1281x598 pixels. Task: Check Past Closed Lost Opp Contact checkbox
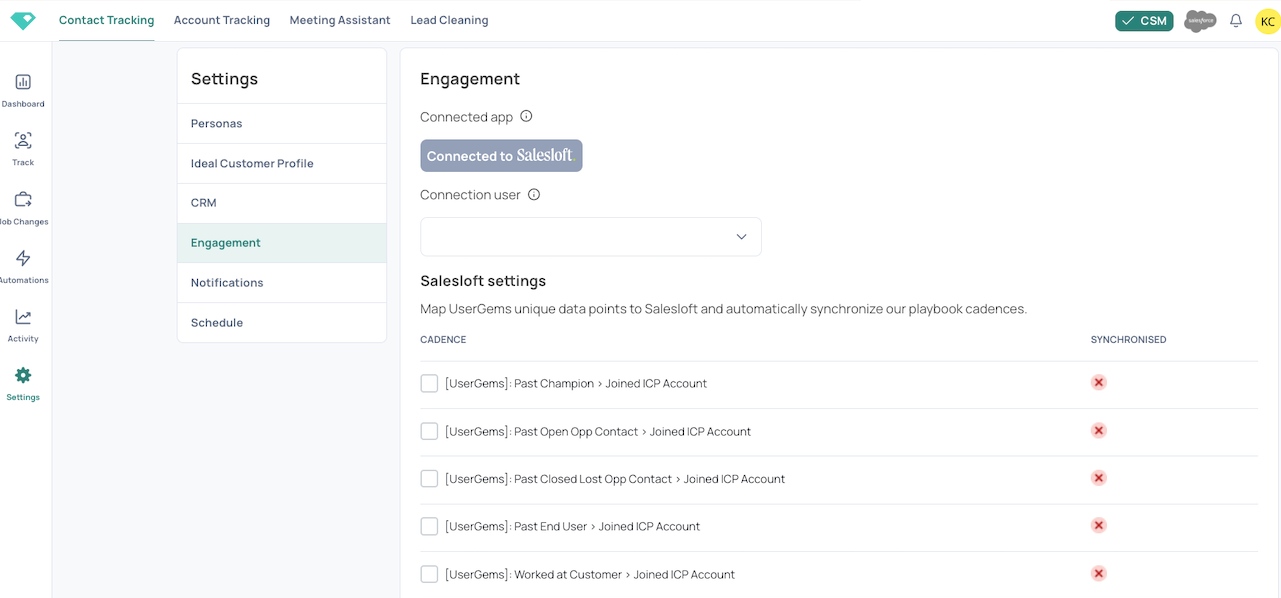tap(429, 479)
